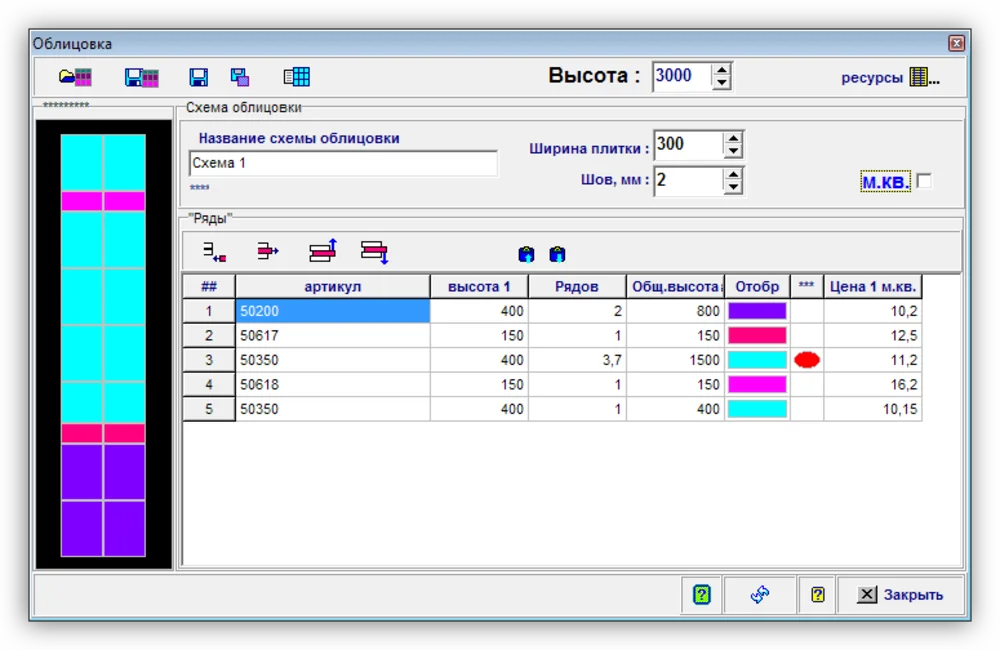Open saved cladding scheme folder icon

[x=75, y=77]
